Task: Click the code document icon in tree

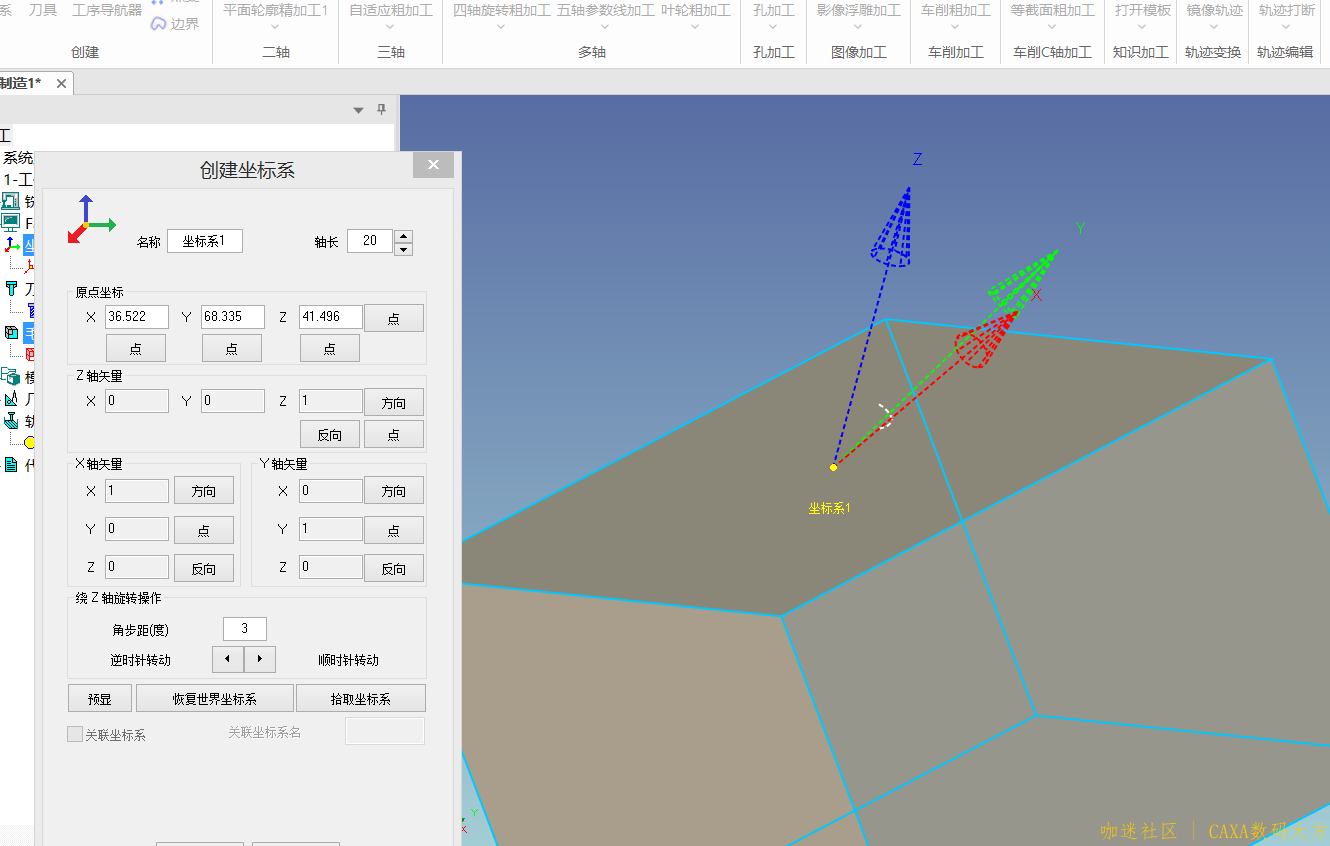Action: tap(11, 464)
